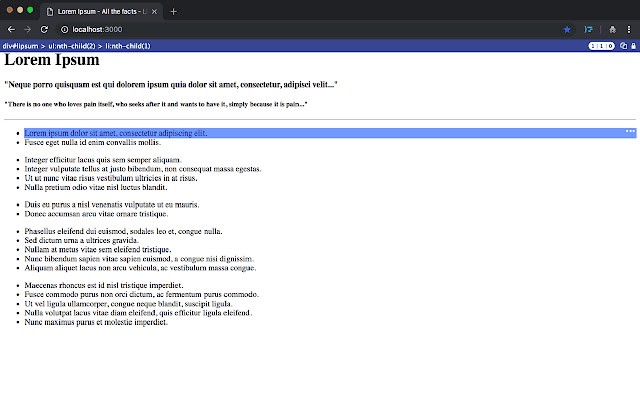Viewport: 640px width, 400px height.
Task: Open a new browser tab
Action: (173, 12)
